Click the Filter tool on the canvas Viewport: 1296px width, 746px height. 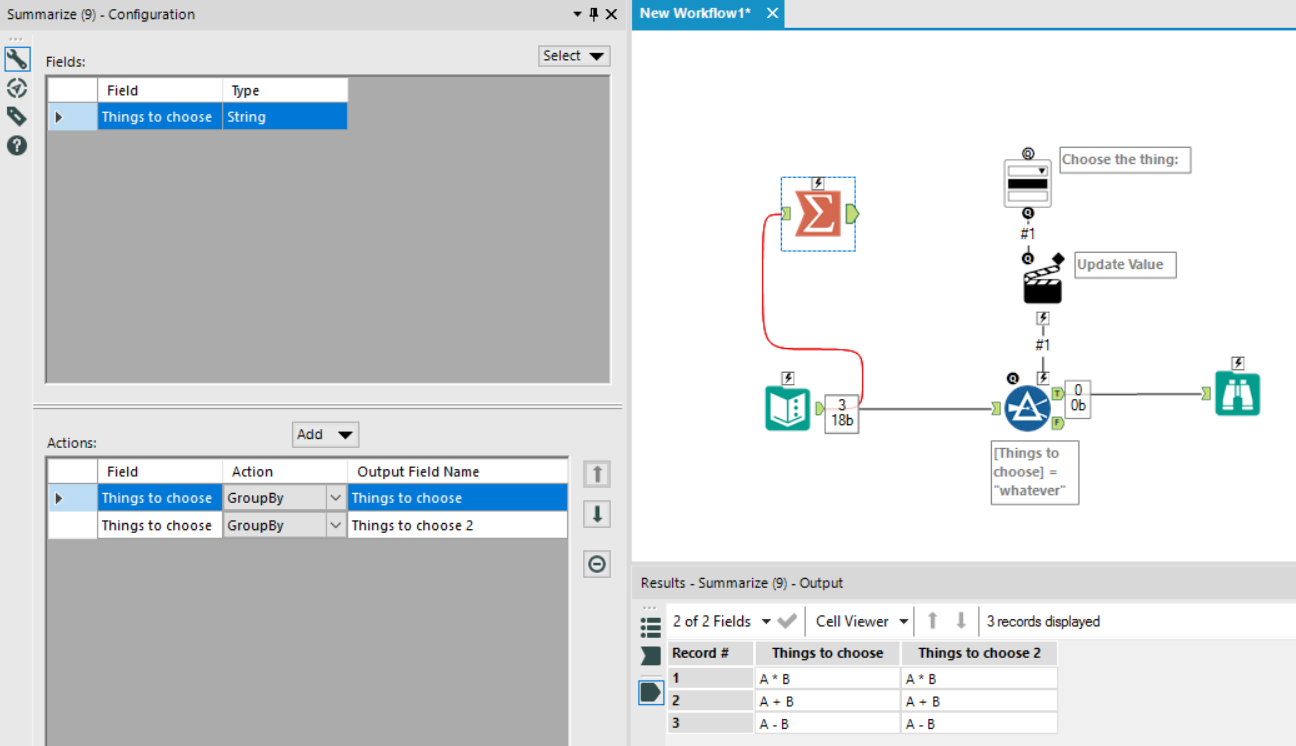(x=1026, y=408)
